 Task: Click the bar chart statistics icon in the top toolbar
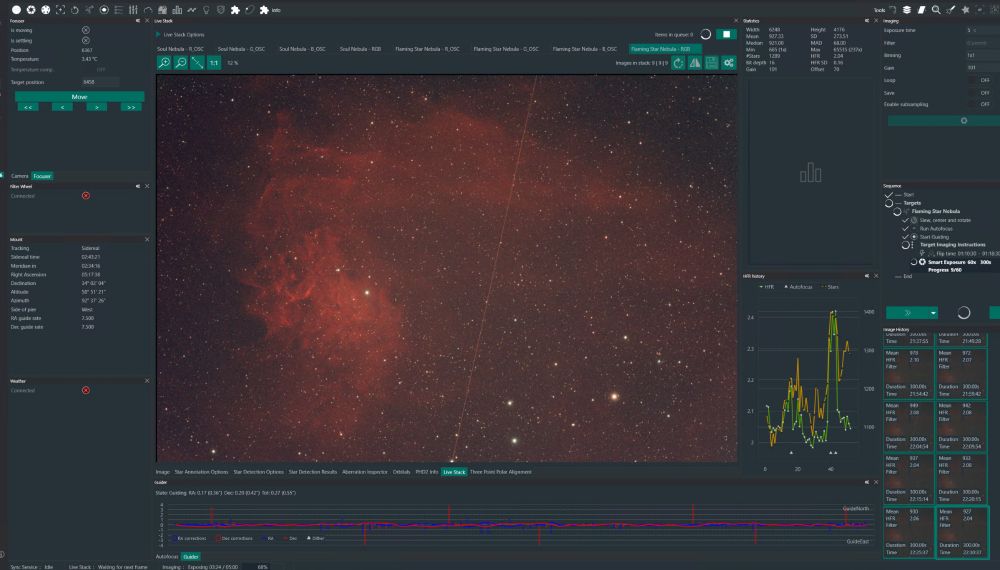coord(177,10)
